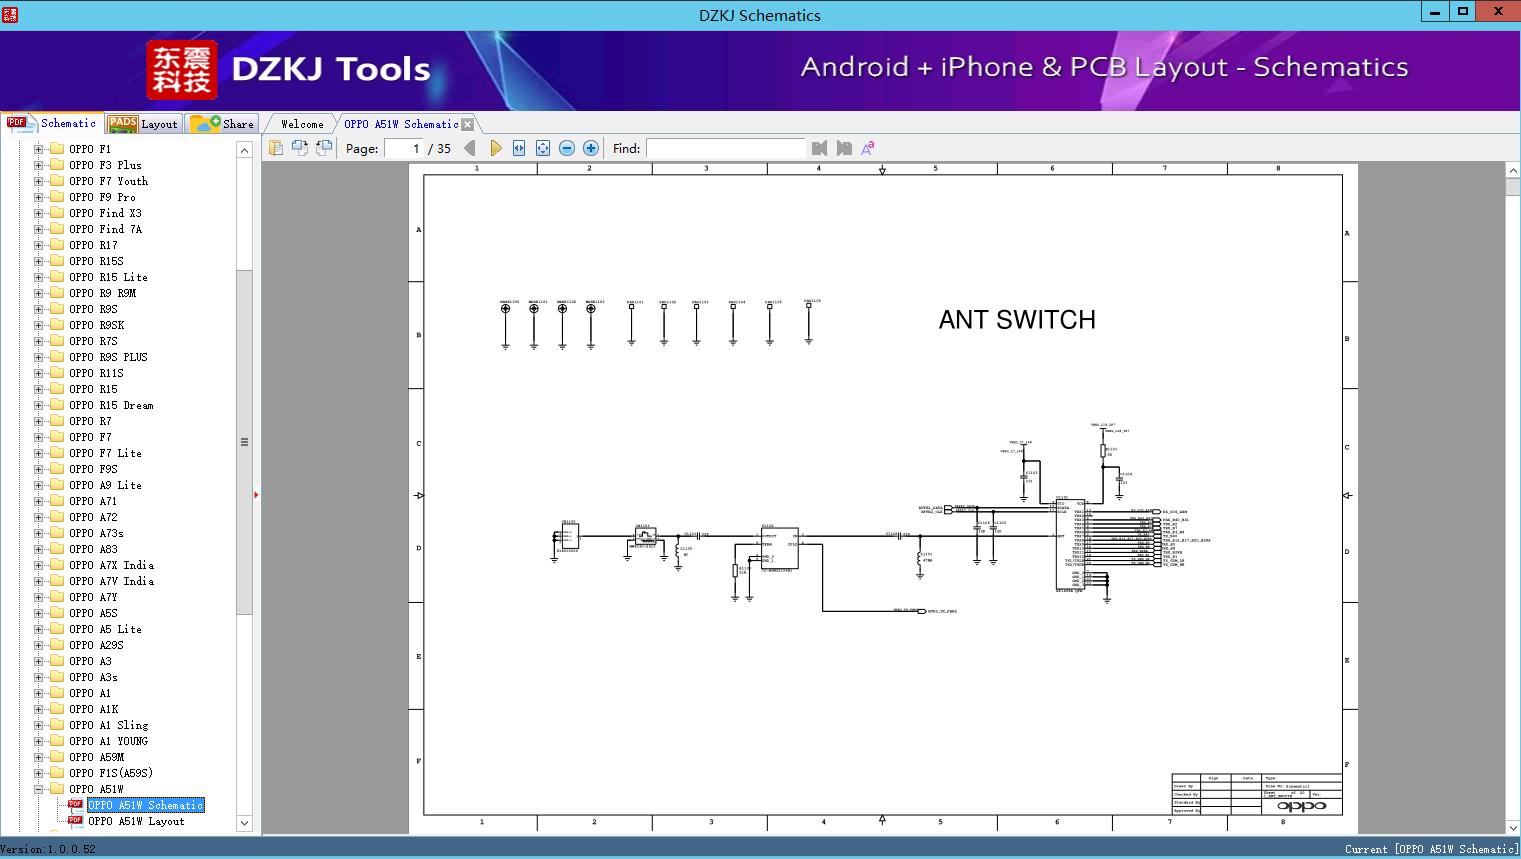Select OPPO A7V India in the tree

(112, 581)
